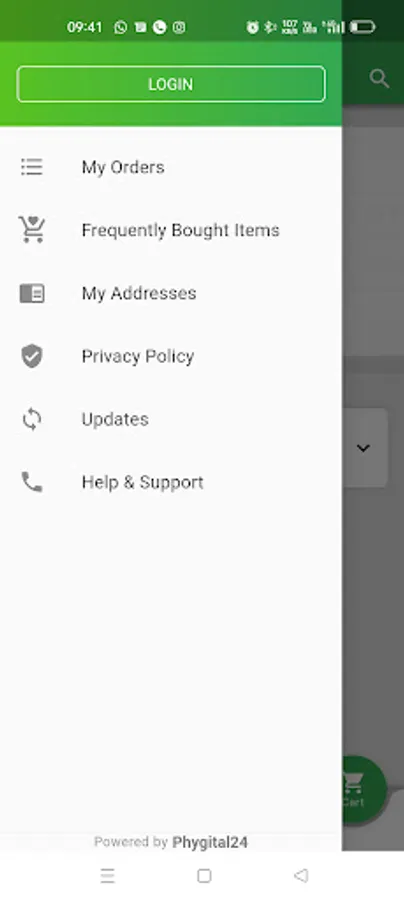
Task: Open recent apps via three-line nav icon
Action: pos(107,875)
